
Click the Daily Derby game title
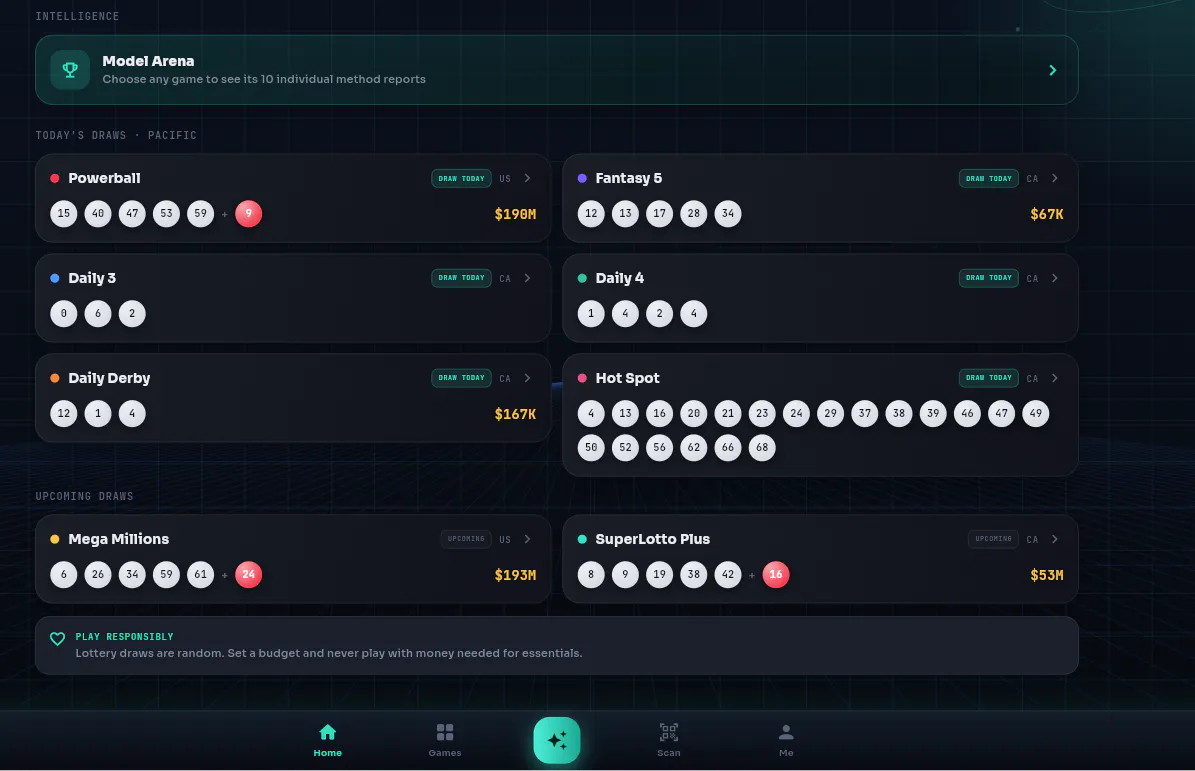point(109,378)
